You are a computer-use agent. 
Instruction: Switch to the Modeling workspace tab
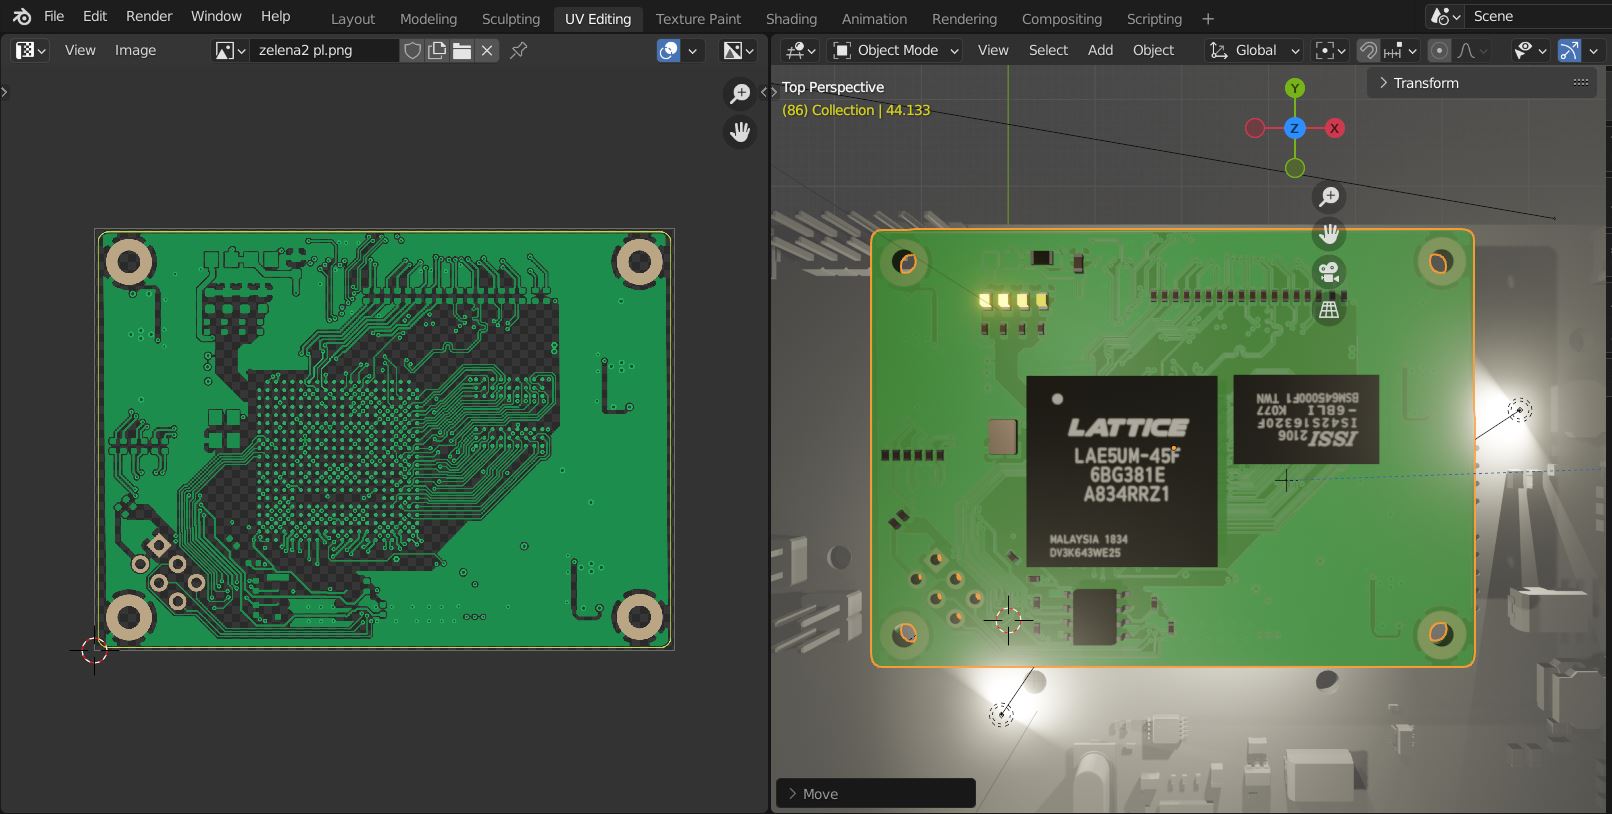point(428,19)
